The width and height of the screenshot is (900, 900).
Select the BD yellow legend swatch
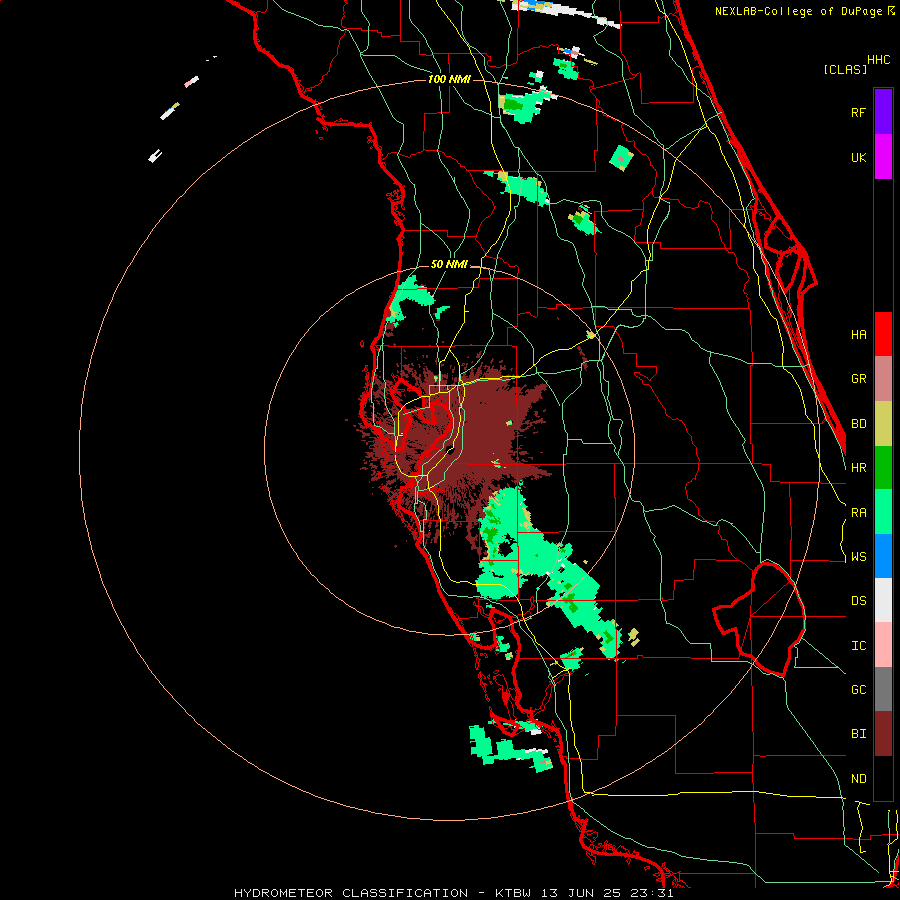pyautogui.click(x=883, y=424)
